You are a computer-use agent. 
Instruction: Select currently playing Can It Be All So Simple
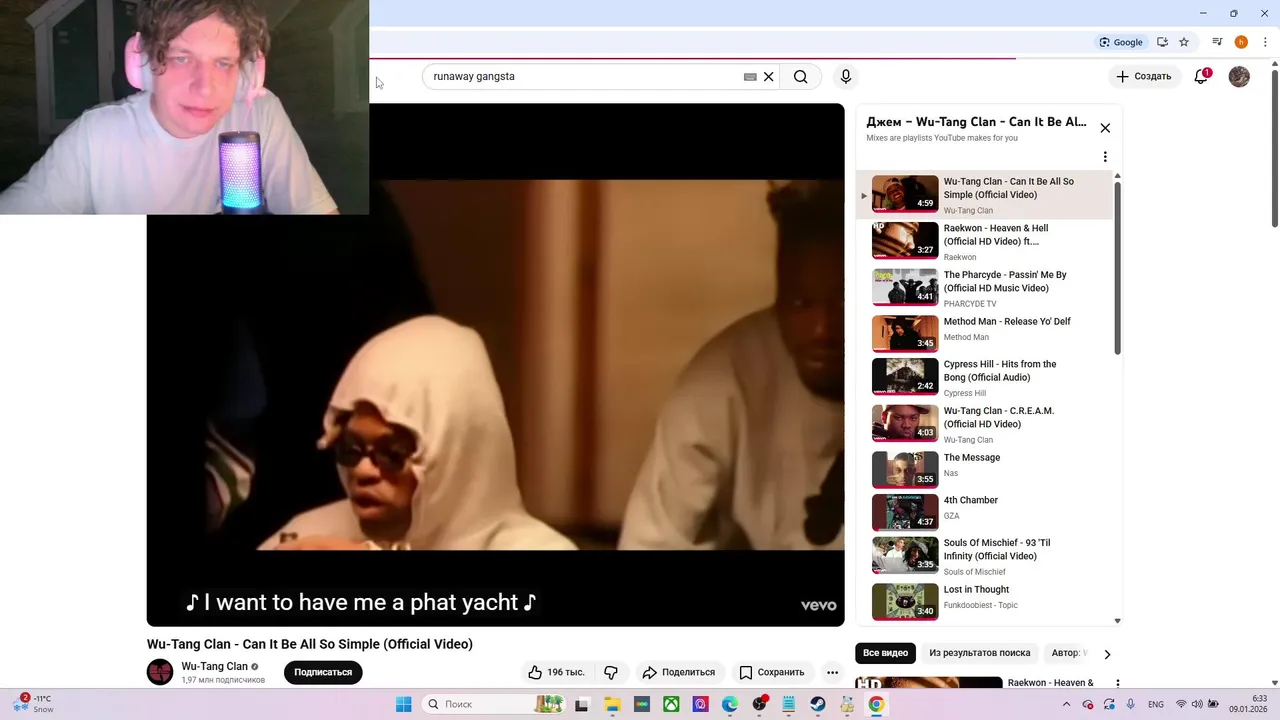pyautogui.click(x=985, y=195)
